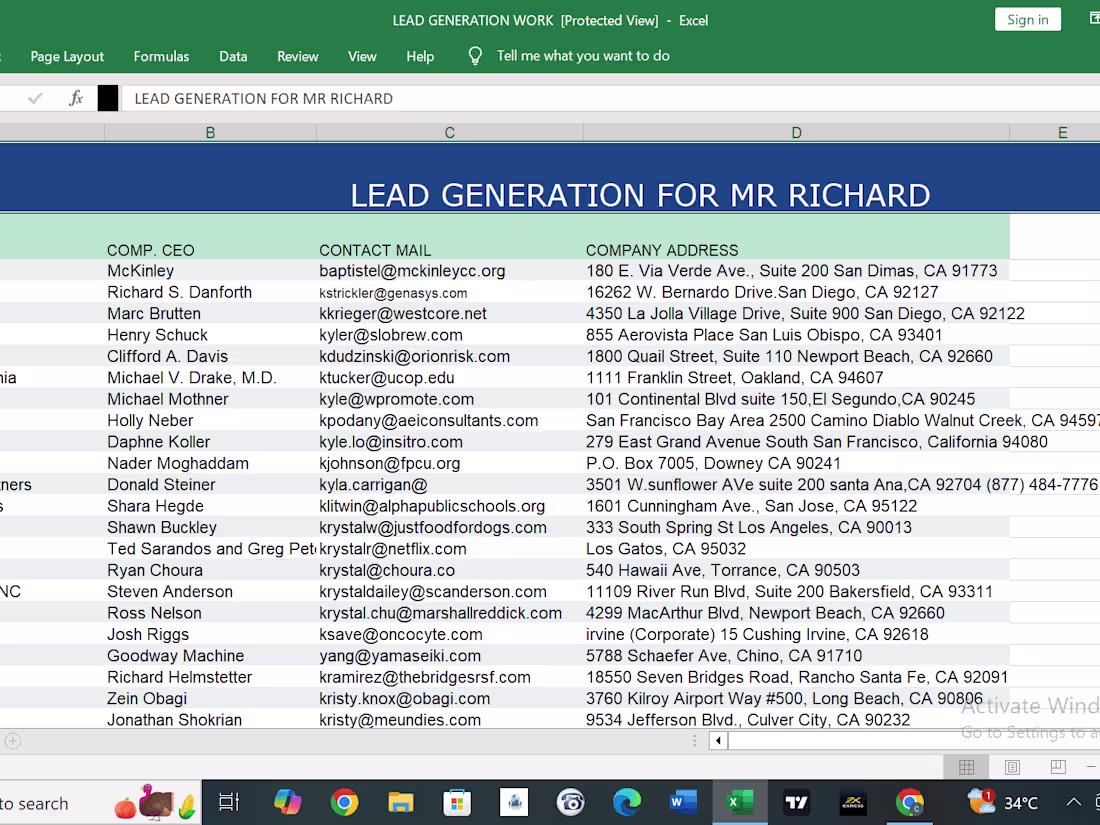Switch to the Data ribbon tab
This screenshot has width=1100, height=825.
pos(233,56)
